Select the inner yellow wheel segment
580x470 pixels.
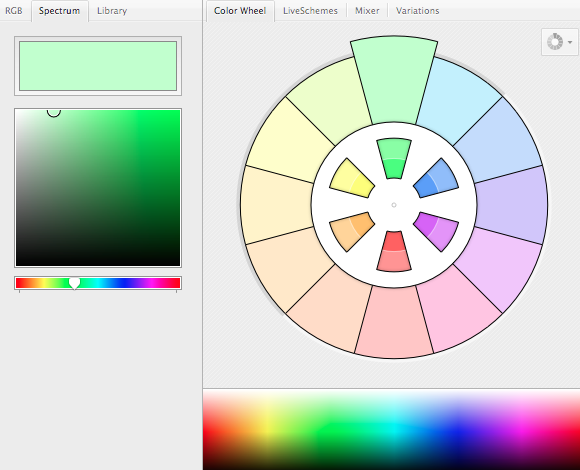click(x=351, y=178)
